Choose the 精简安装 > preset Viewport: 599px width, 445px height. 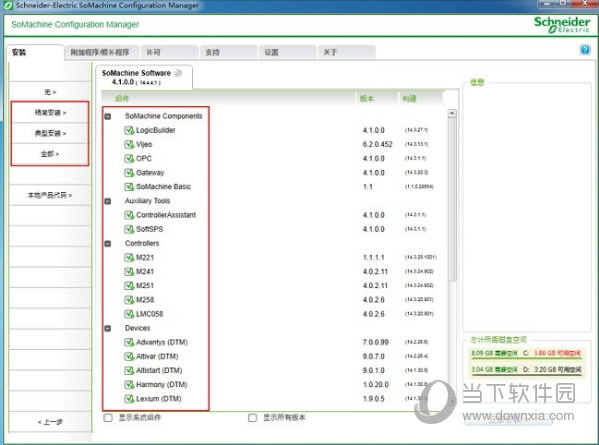[50, 112]
